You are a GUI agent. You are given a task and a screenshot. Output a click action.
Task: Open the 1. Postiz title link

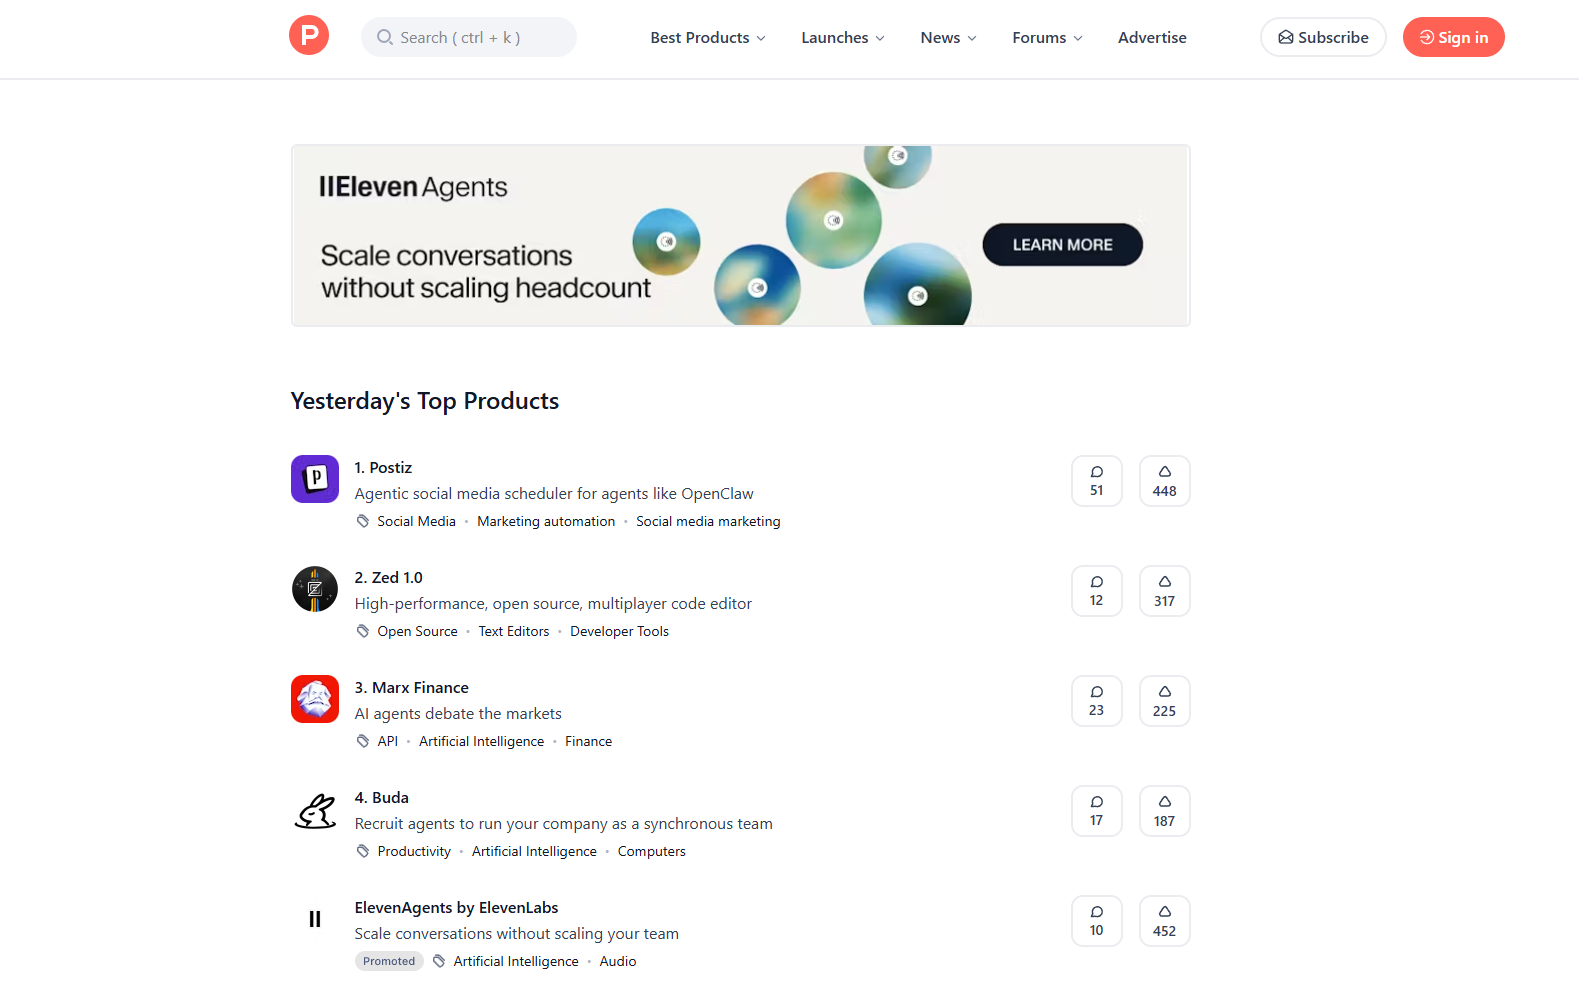point(383,467)
